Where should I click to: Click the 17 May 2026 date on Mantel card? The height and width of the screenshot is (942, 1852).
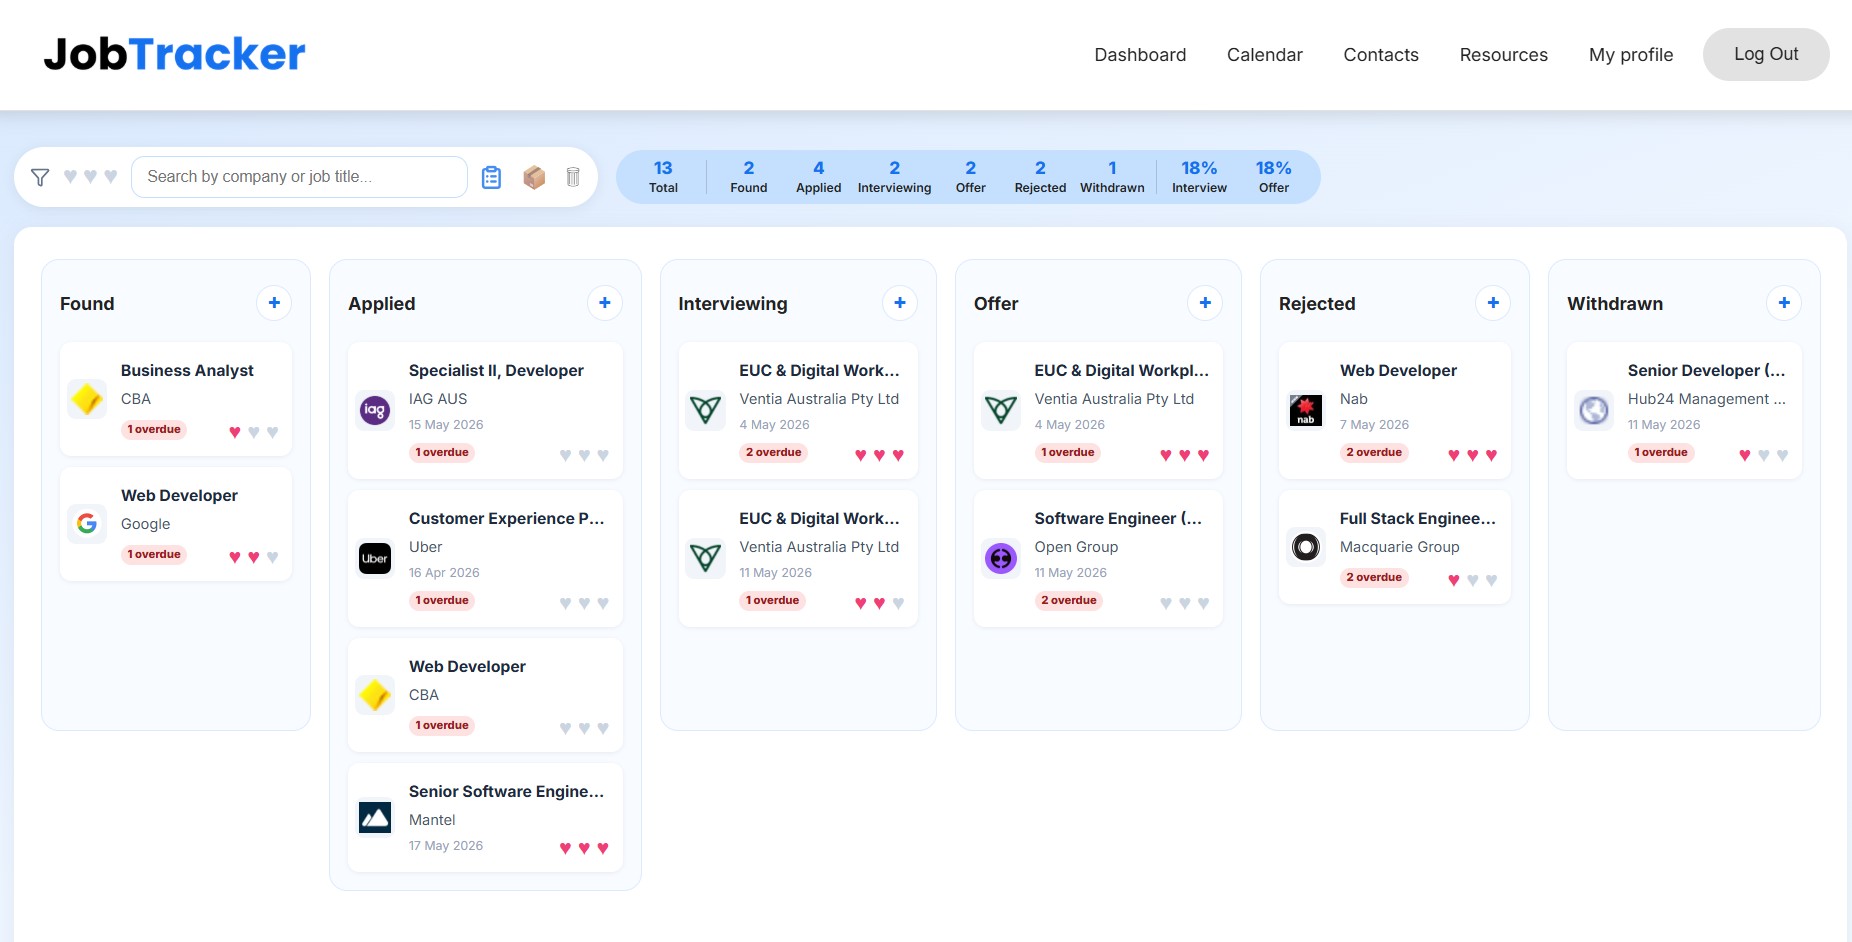pyautogui.click(x=446, y=846)
